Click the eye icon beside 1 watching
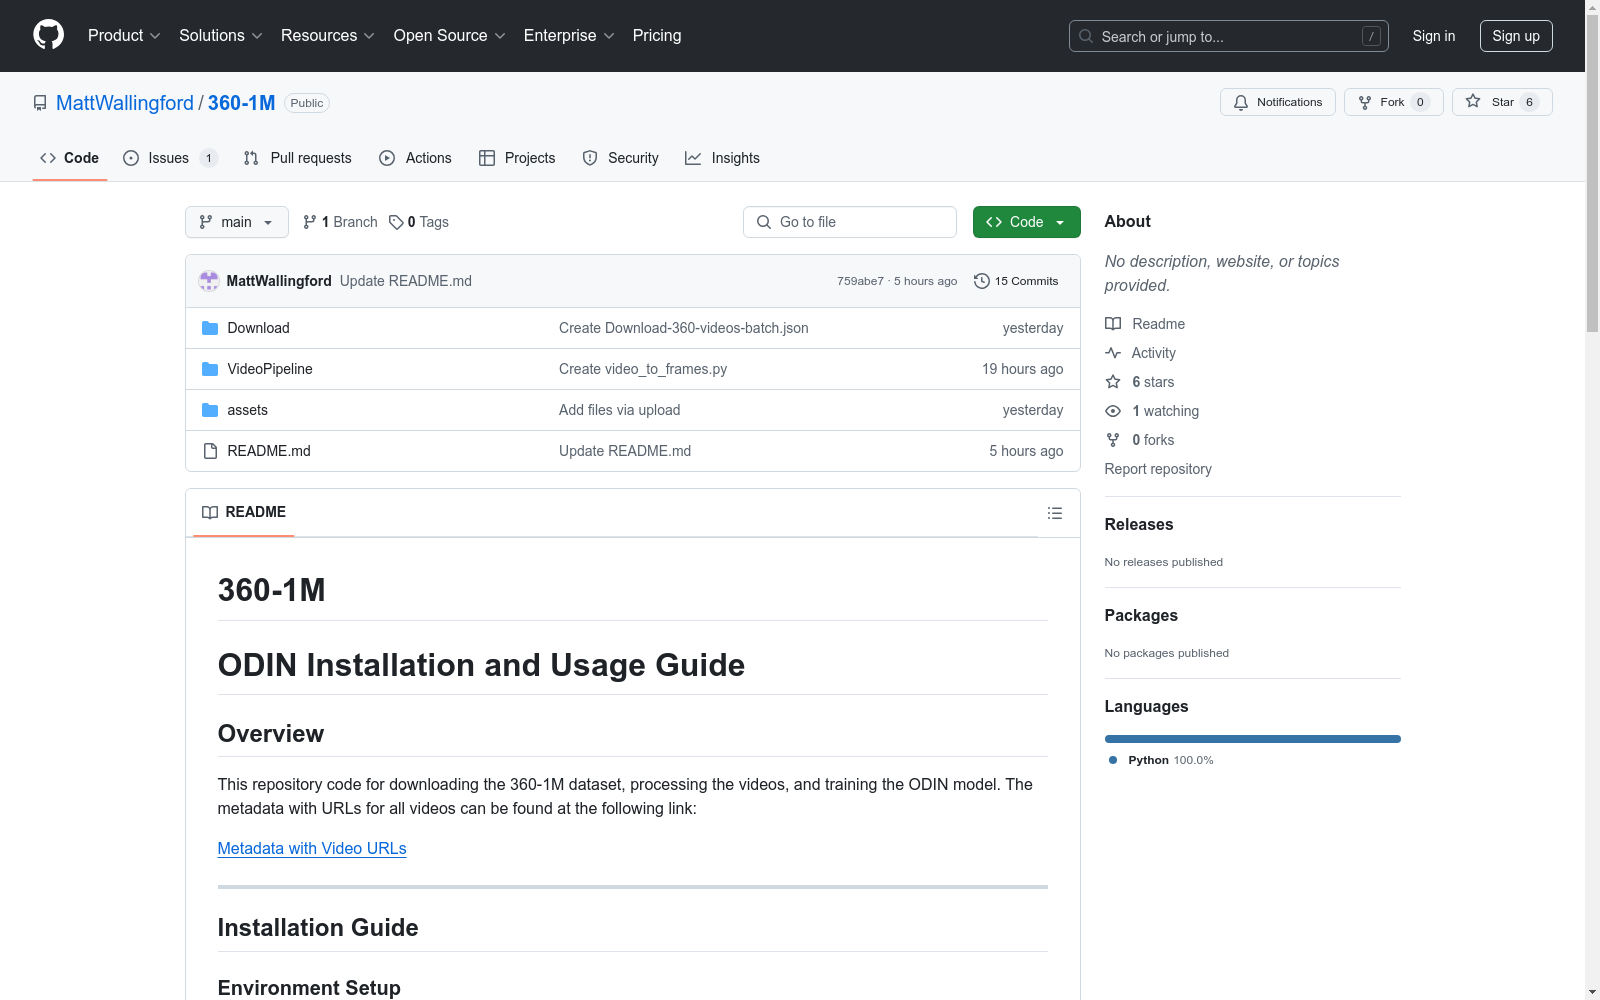This screenshot has width=1600, height=1000. (x=1113, y=411)
